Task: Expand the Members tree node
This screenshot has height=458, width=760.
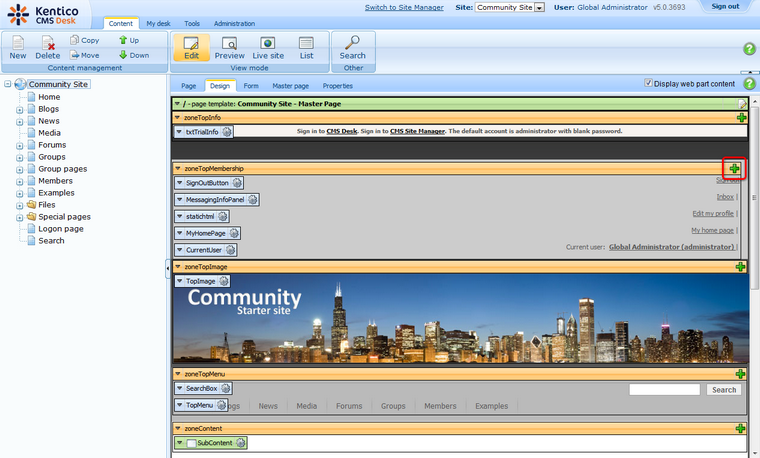Action: [x=19, y=181]
